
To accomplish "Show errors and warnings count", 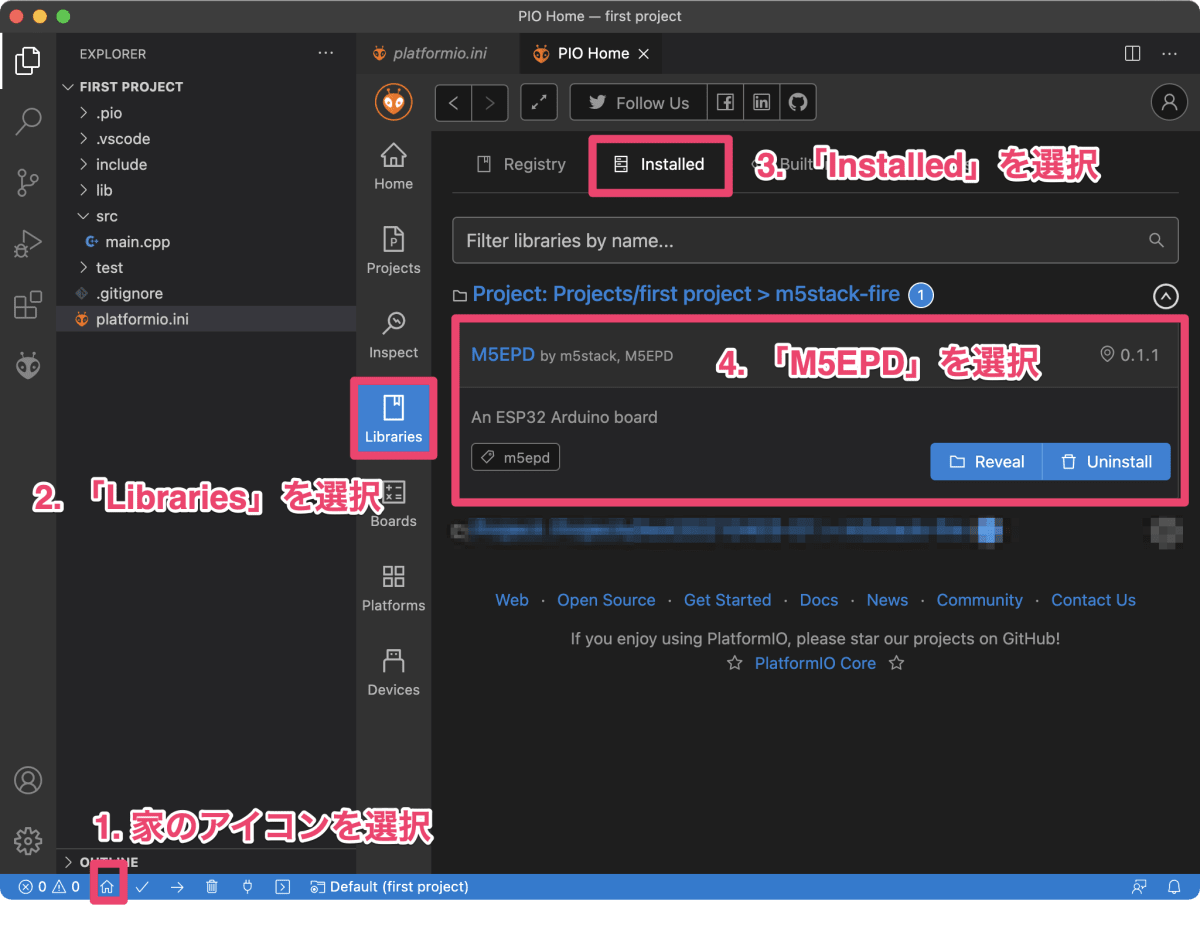I will (49, 887).
